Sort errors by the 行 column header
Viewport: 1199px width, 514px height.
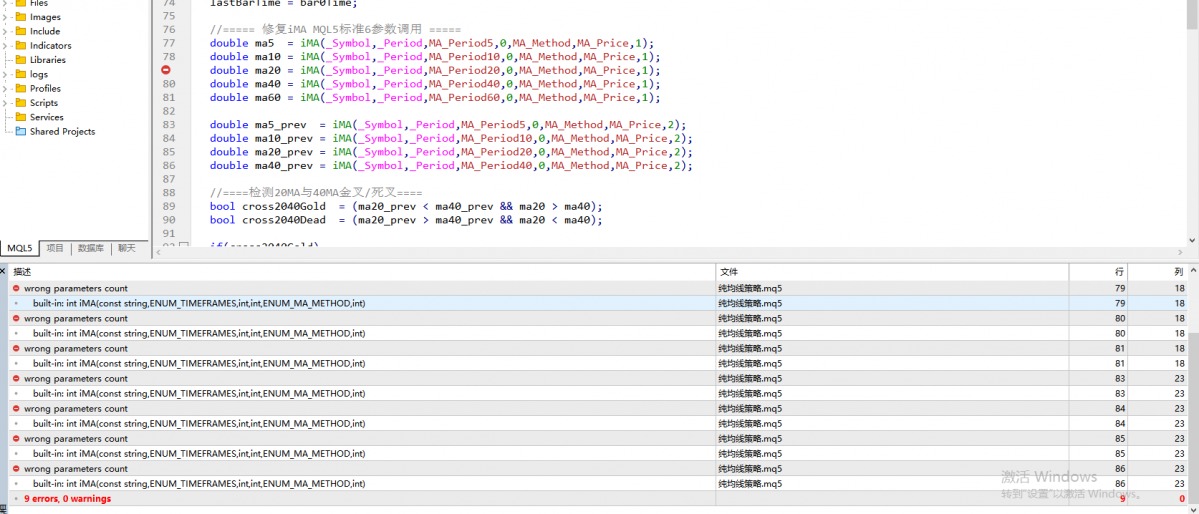(1098, 272)
